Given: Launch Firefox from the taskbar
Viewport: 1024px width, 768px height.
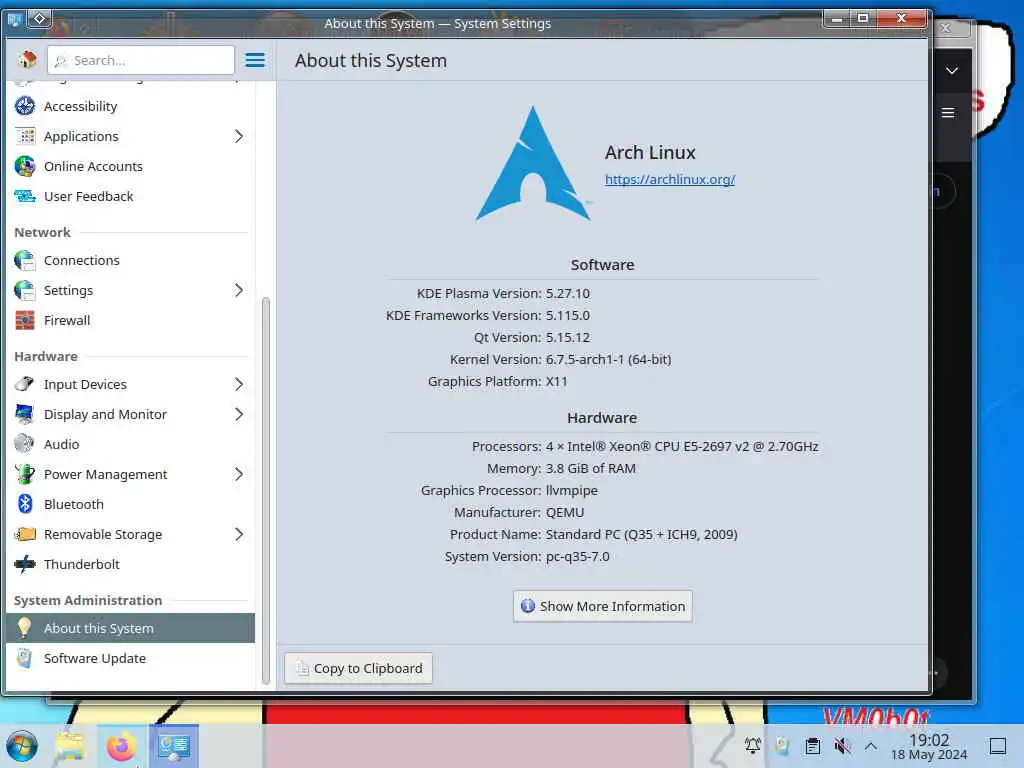Looking at the screenshot, I should point(121,746).
